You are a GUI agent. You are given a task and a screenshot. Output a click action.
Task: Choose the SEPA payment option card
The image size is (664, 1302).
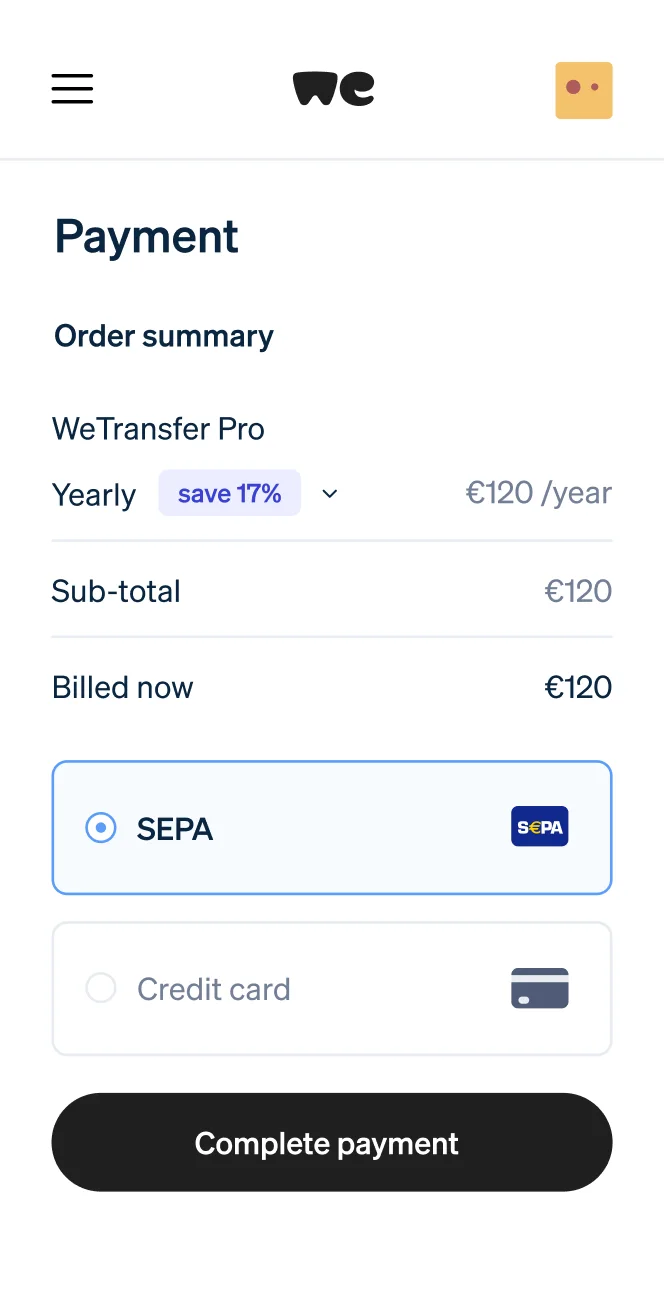click(332, 828)
